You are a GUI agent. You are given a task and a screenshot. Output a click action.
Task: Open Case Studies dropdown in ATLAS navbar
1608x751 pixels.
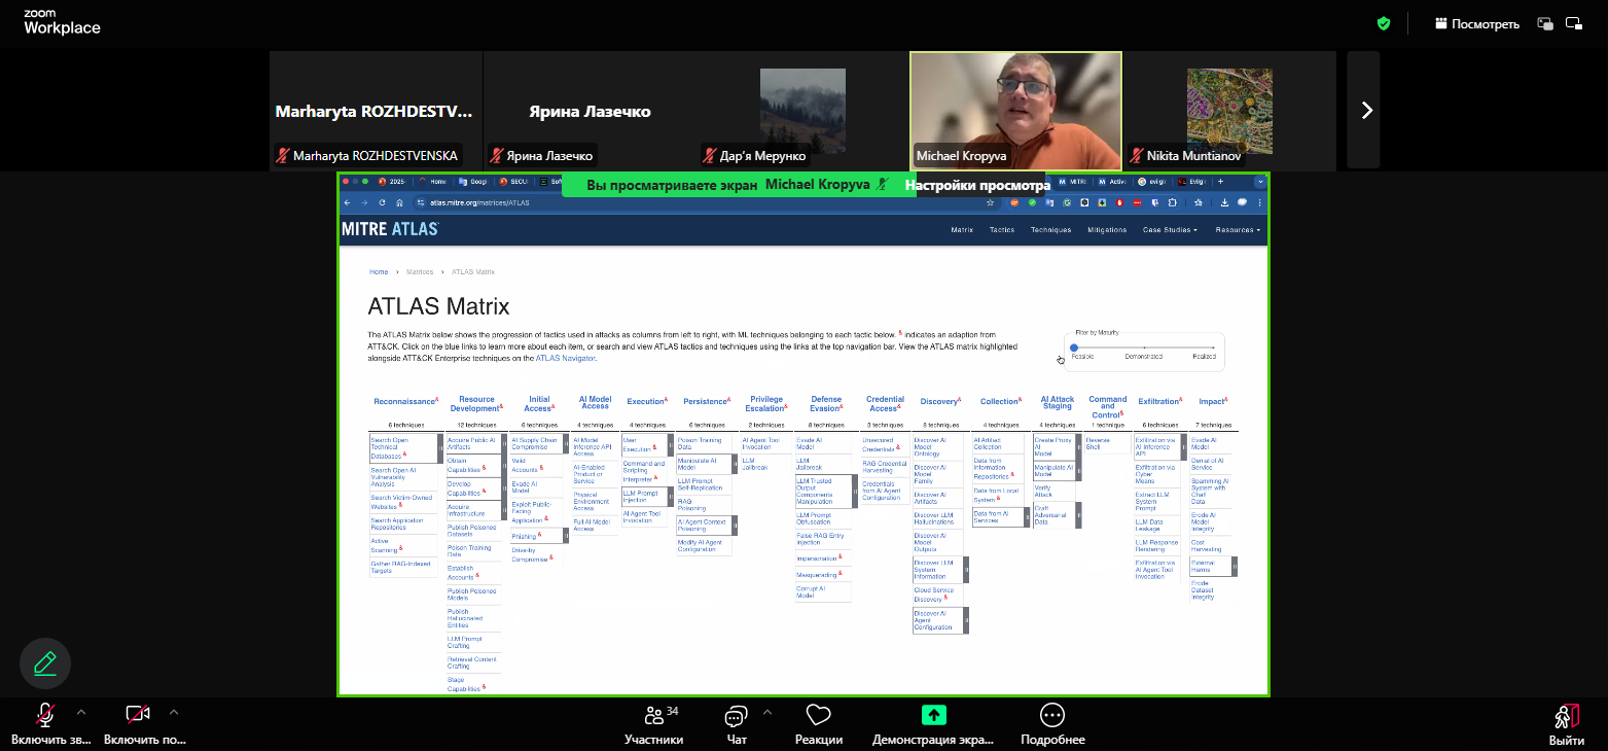[x=1170, y=230]
